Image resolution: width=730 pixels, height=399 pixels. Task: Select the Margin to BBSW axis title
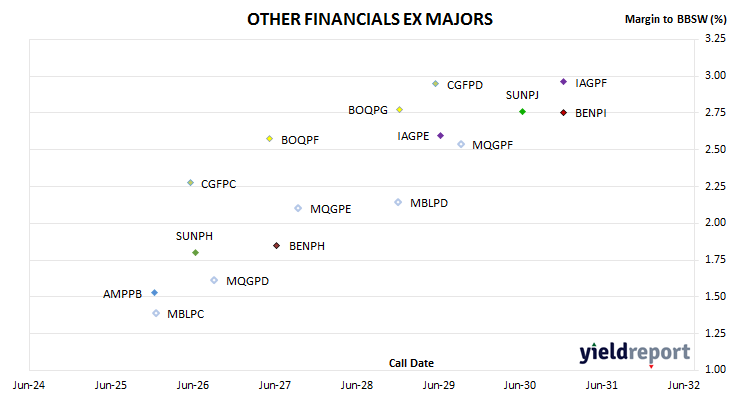coord(675,19)
